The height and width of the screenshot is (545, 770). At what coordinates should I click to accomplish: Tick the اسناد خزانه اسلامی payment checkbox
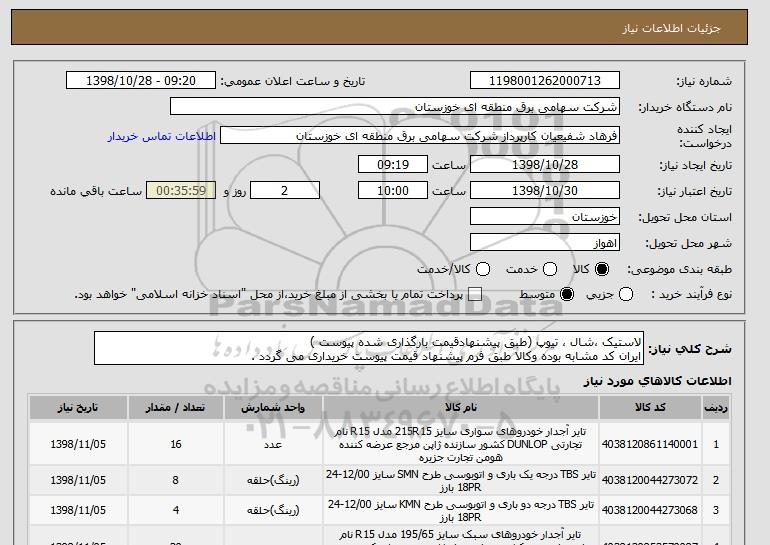coord(475,295)
